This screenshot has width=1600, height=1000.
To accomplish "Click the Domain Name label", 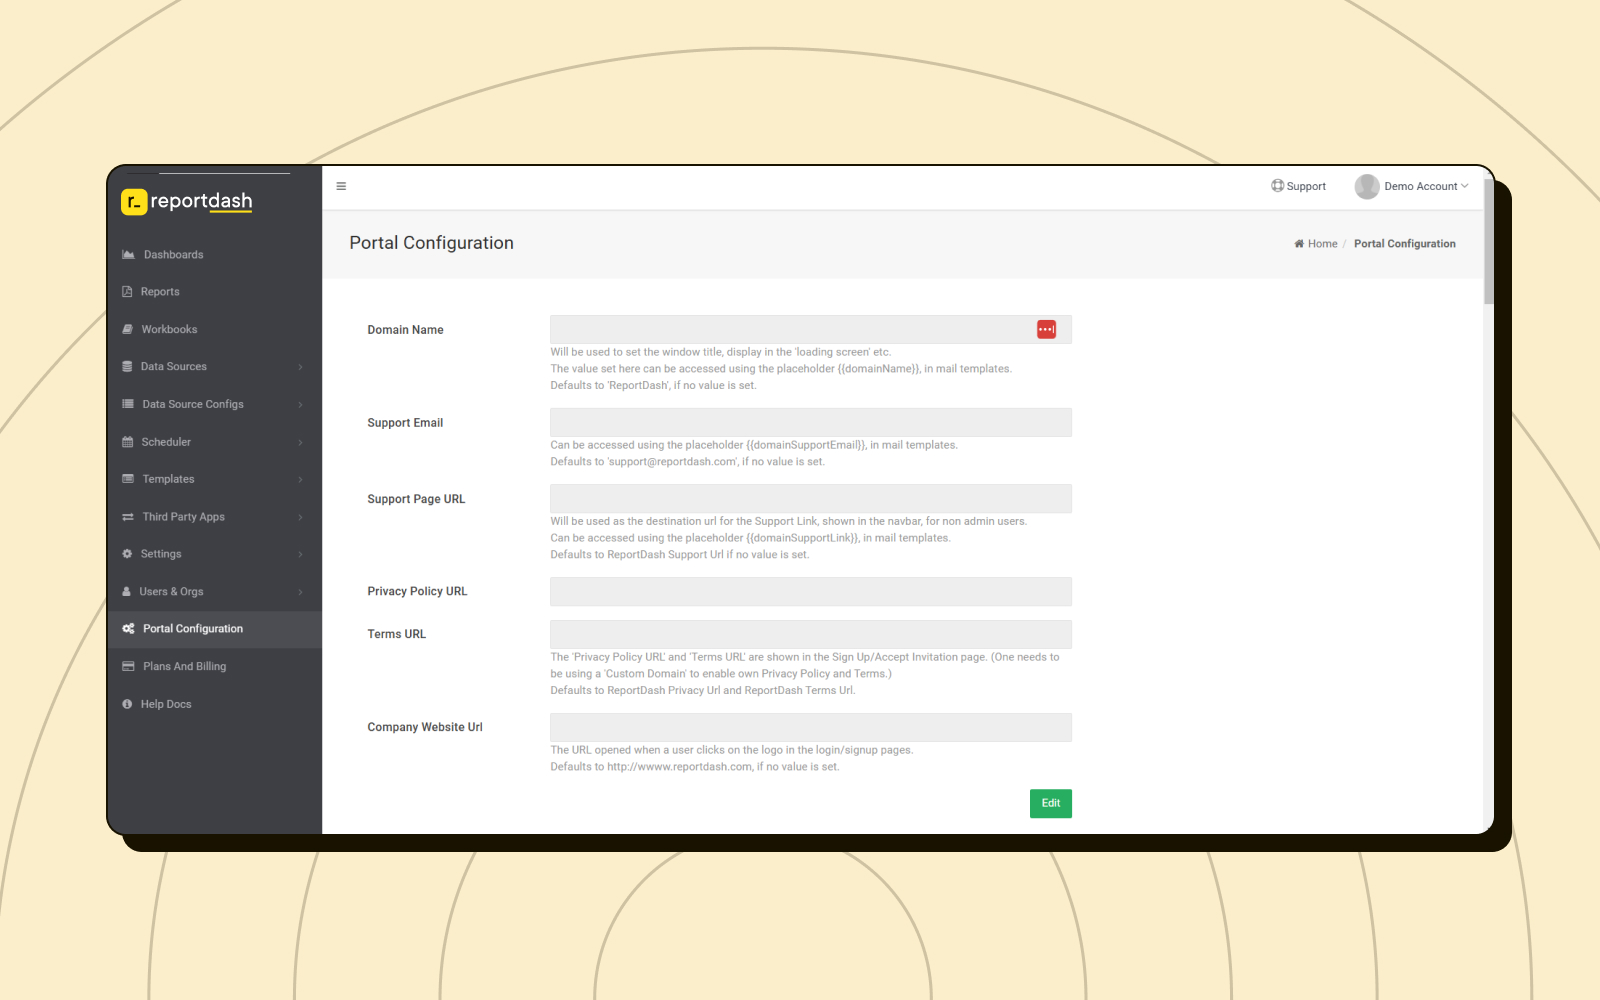I will tap(405, 330).
